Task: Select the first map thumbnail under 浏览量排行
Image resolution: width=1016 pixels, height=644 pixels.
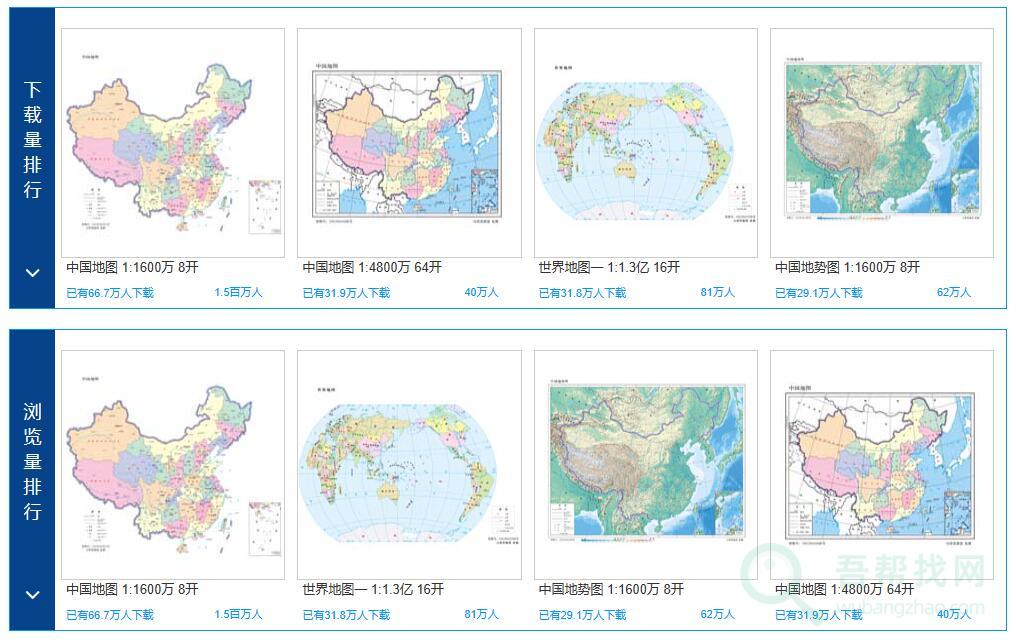Action: click(x=172, y=460)
